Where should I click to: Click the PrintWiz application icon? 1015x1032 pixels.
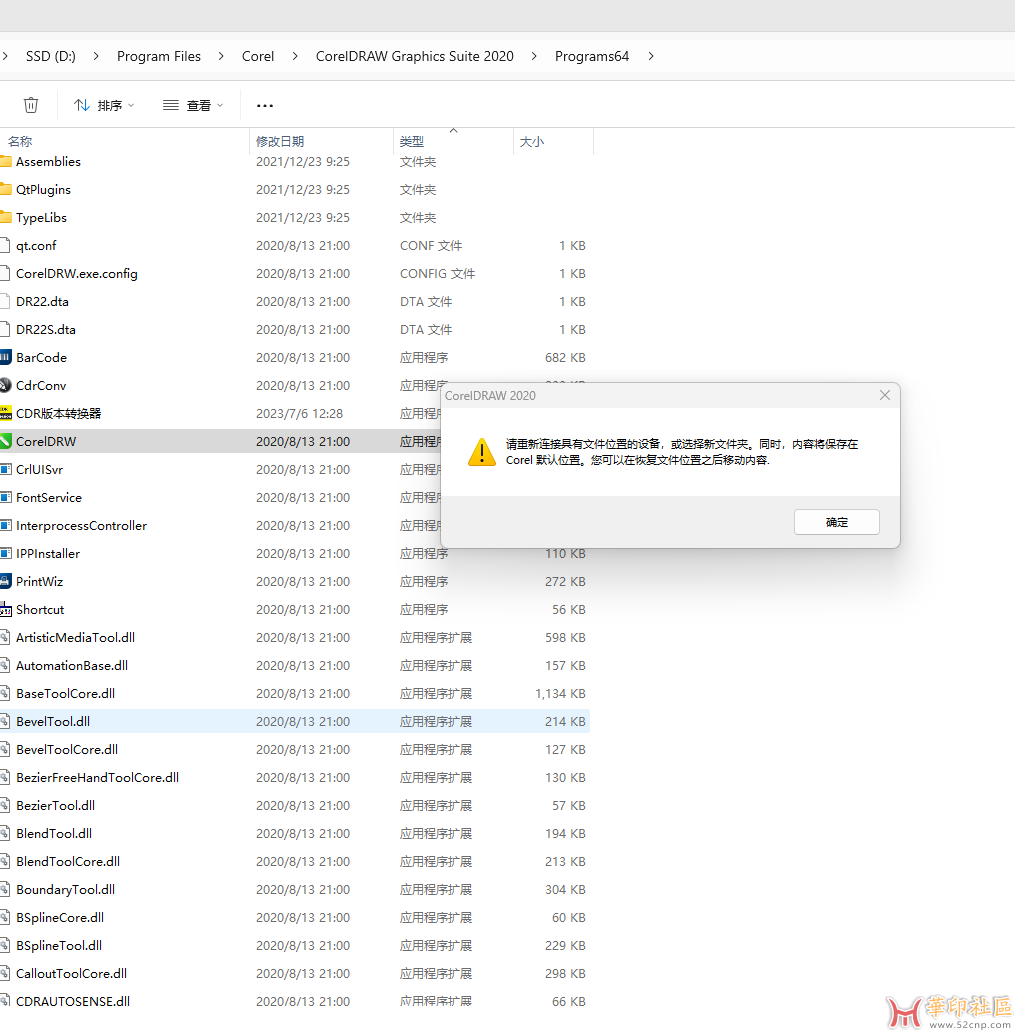(x=5, y=581)
